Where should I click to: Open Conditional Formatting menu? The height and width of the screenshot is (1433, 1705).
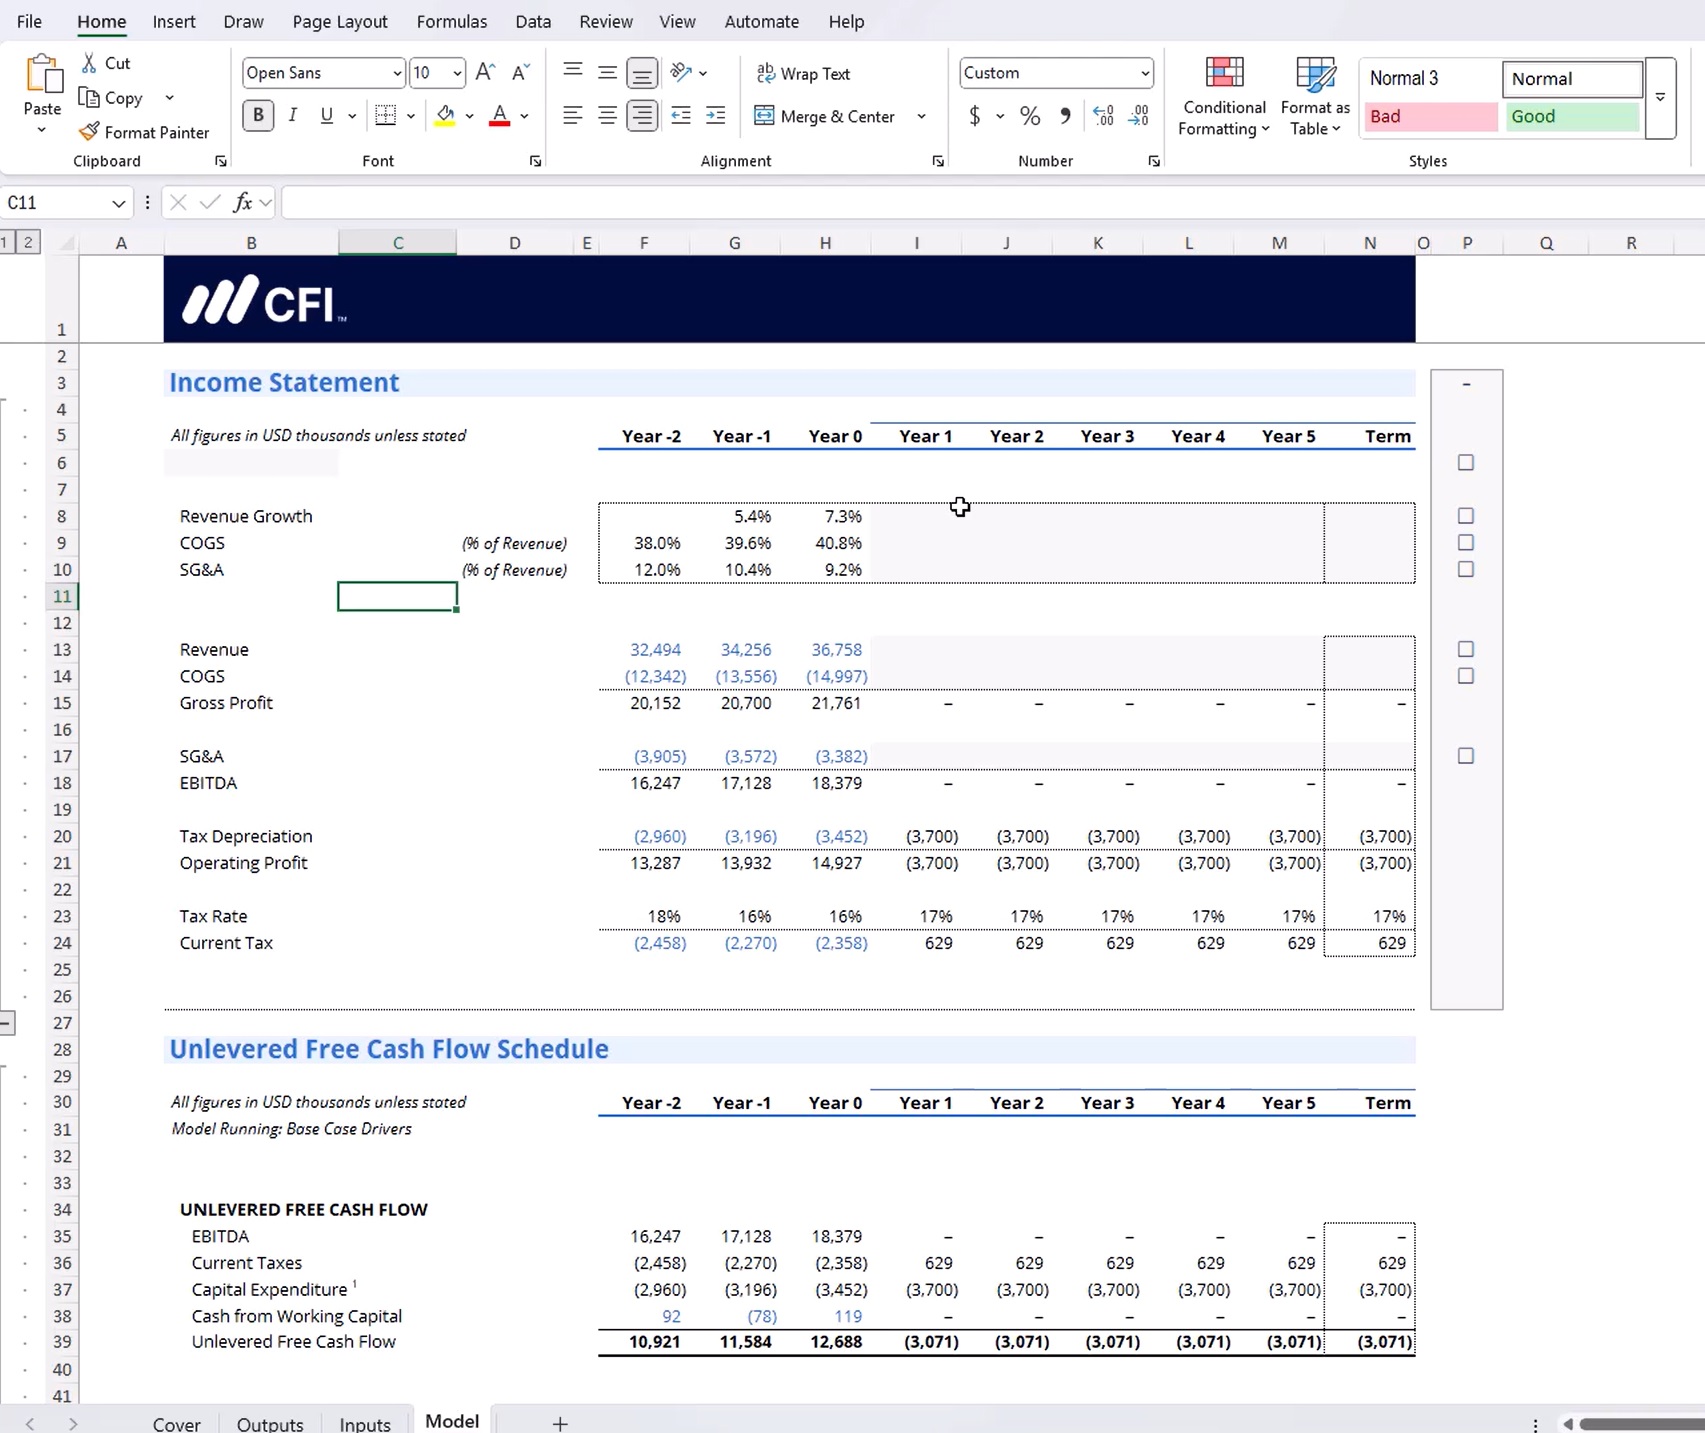1224,98
